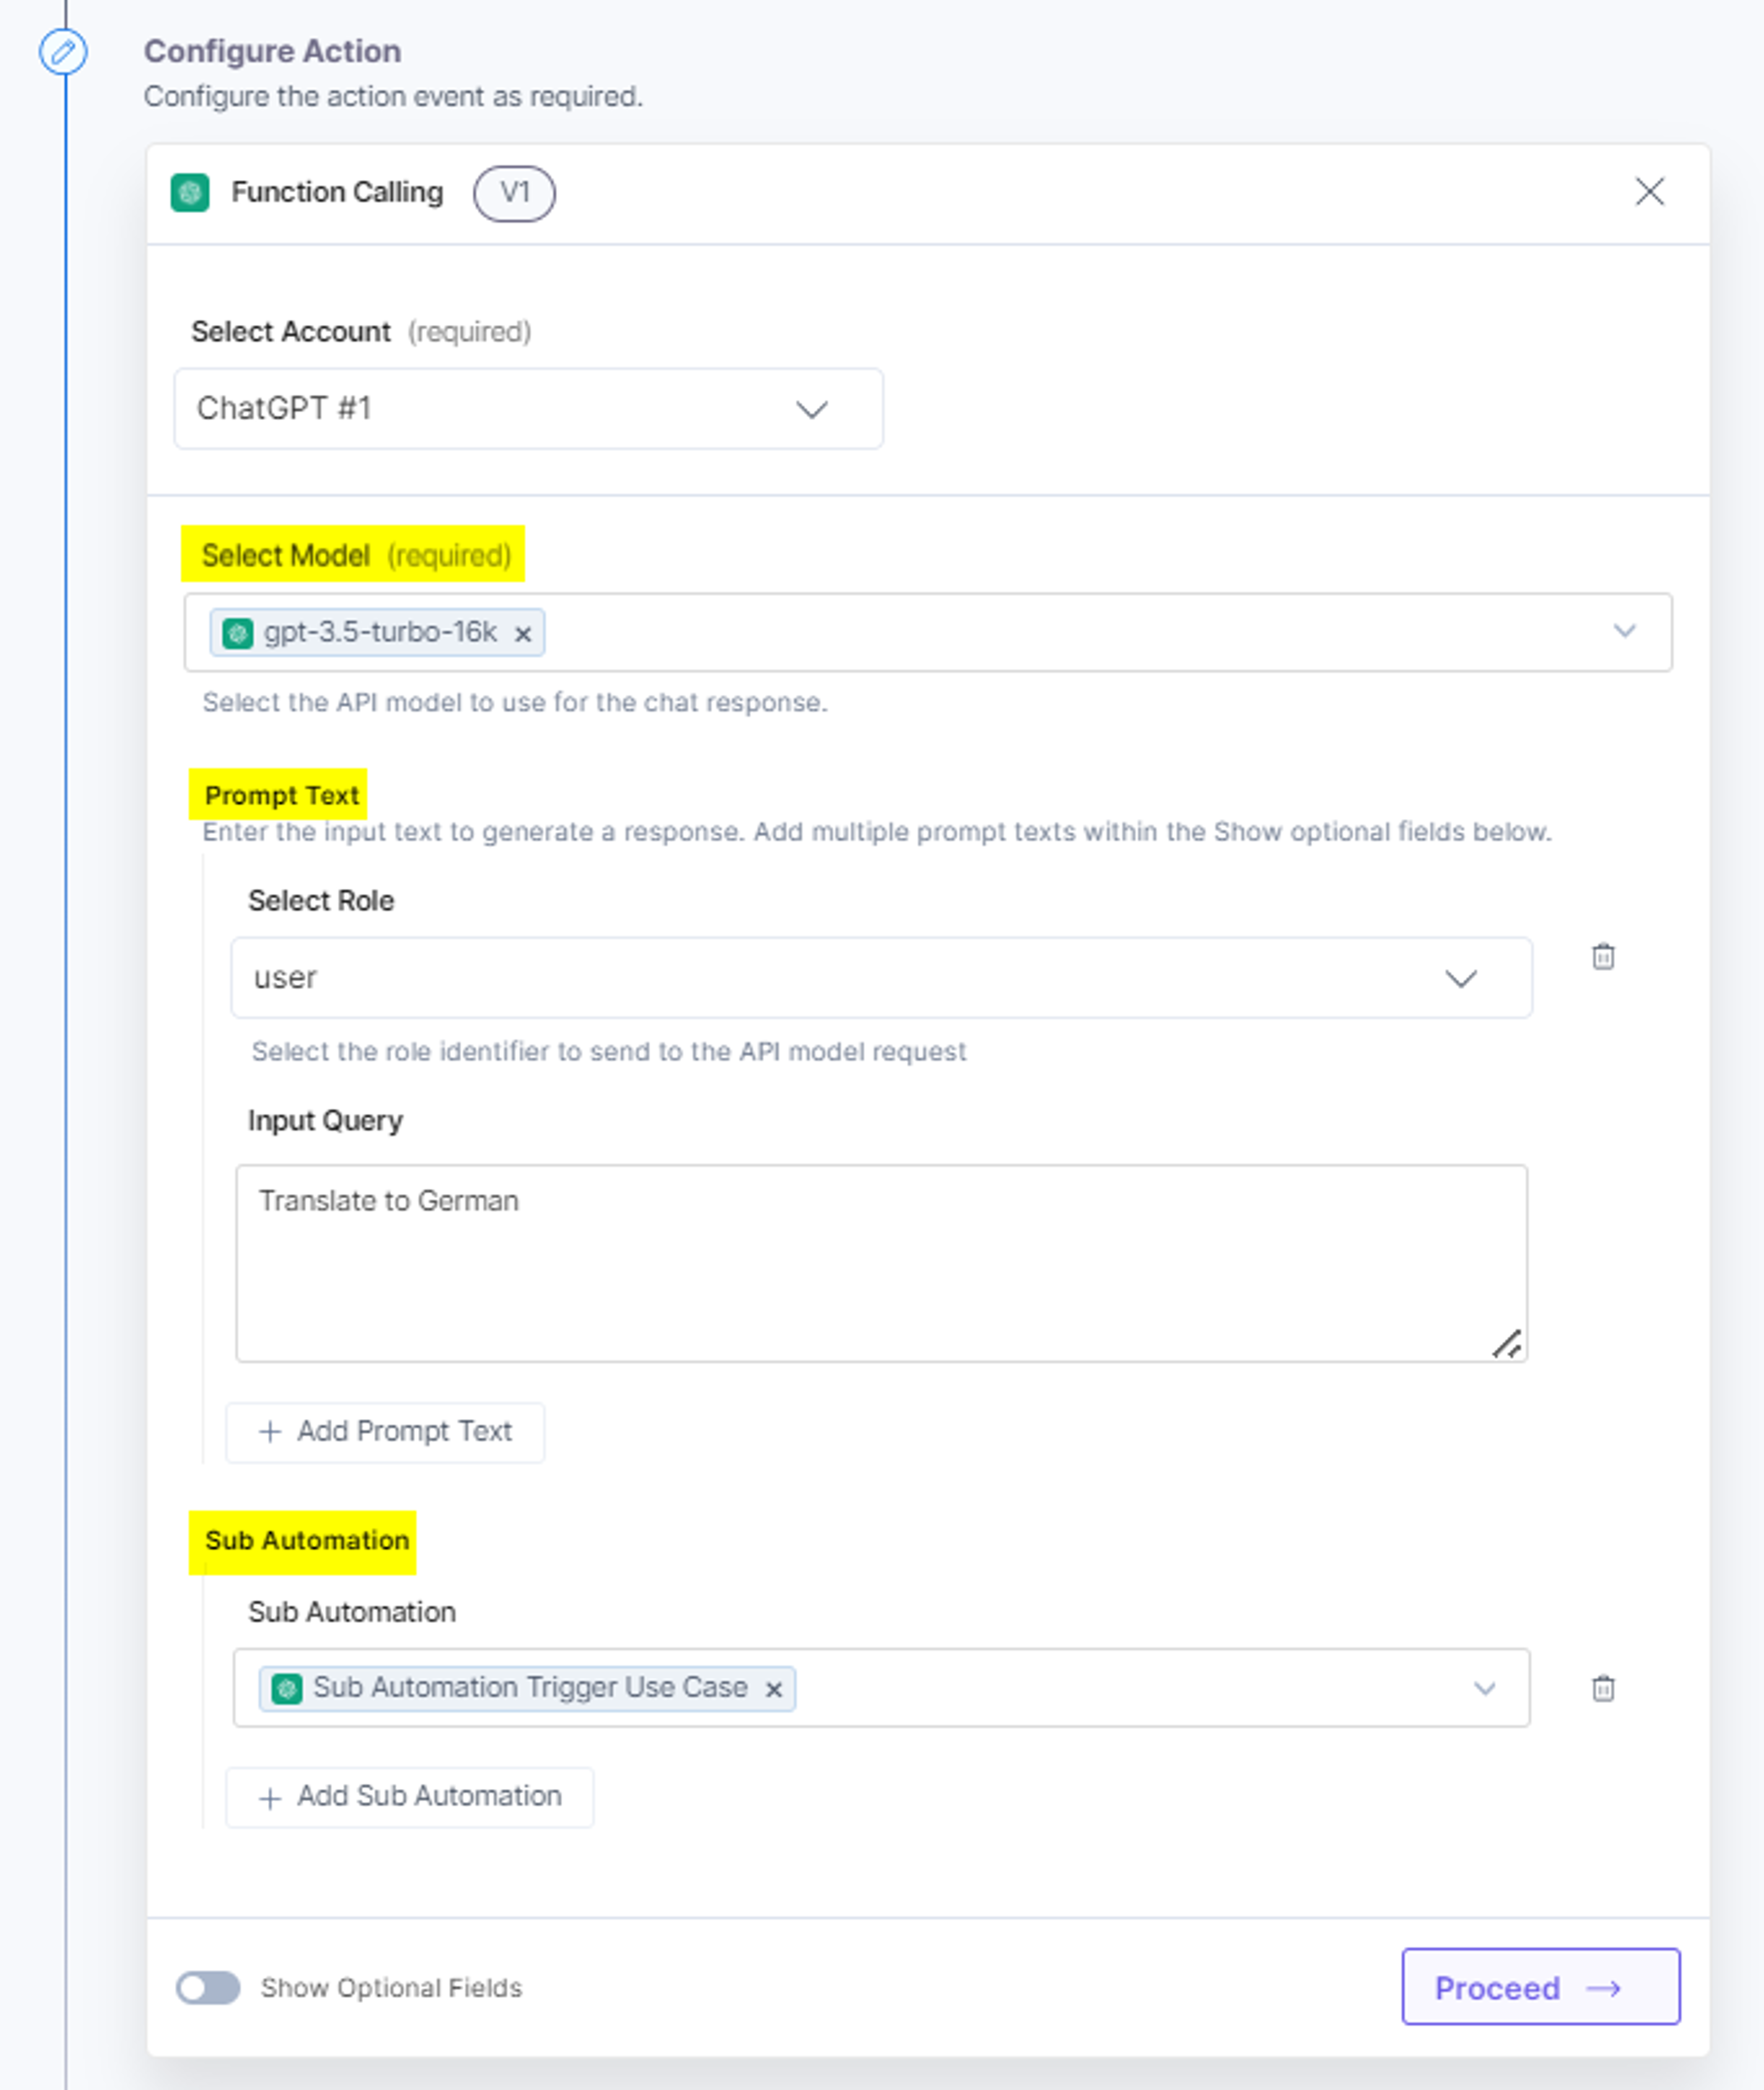This screenshot has width=1764, height=2090.
Task: Open the Select Account dropdown
Action: pos(528,409)
